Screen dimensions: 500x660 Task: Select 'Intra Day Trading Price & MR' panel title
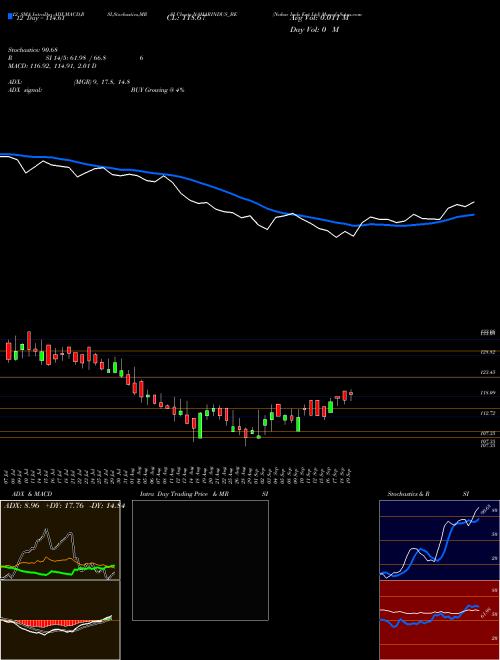coord(184,494)
